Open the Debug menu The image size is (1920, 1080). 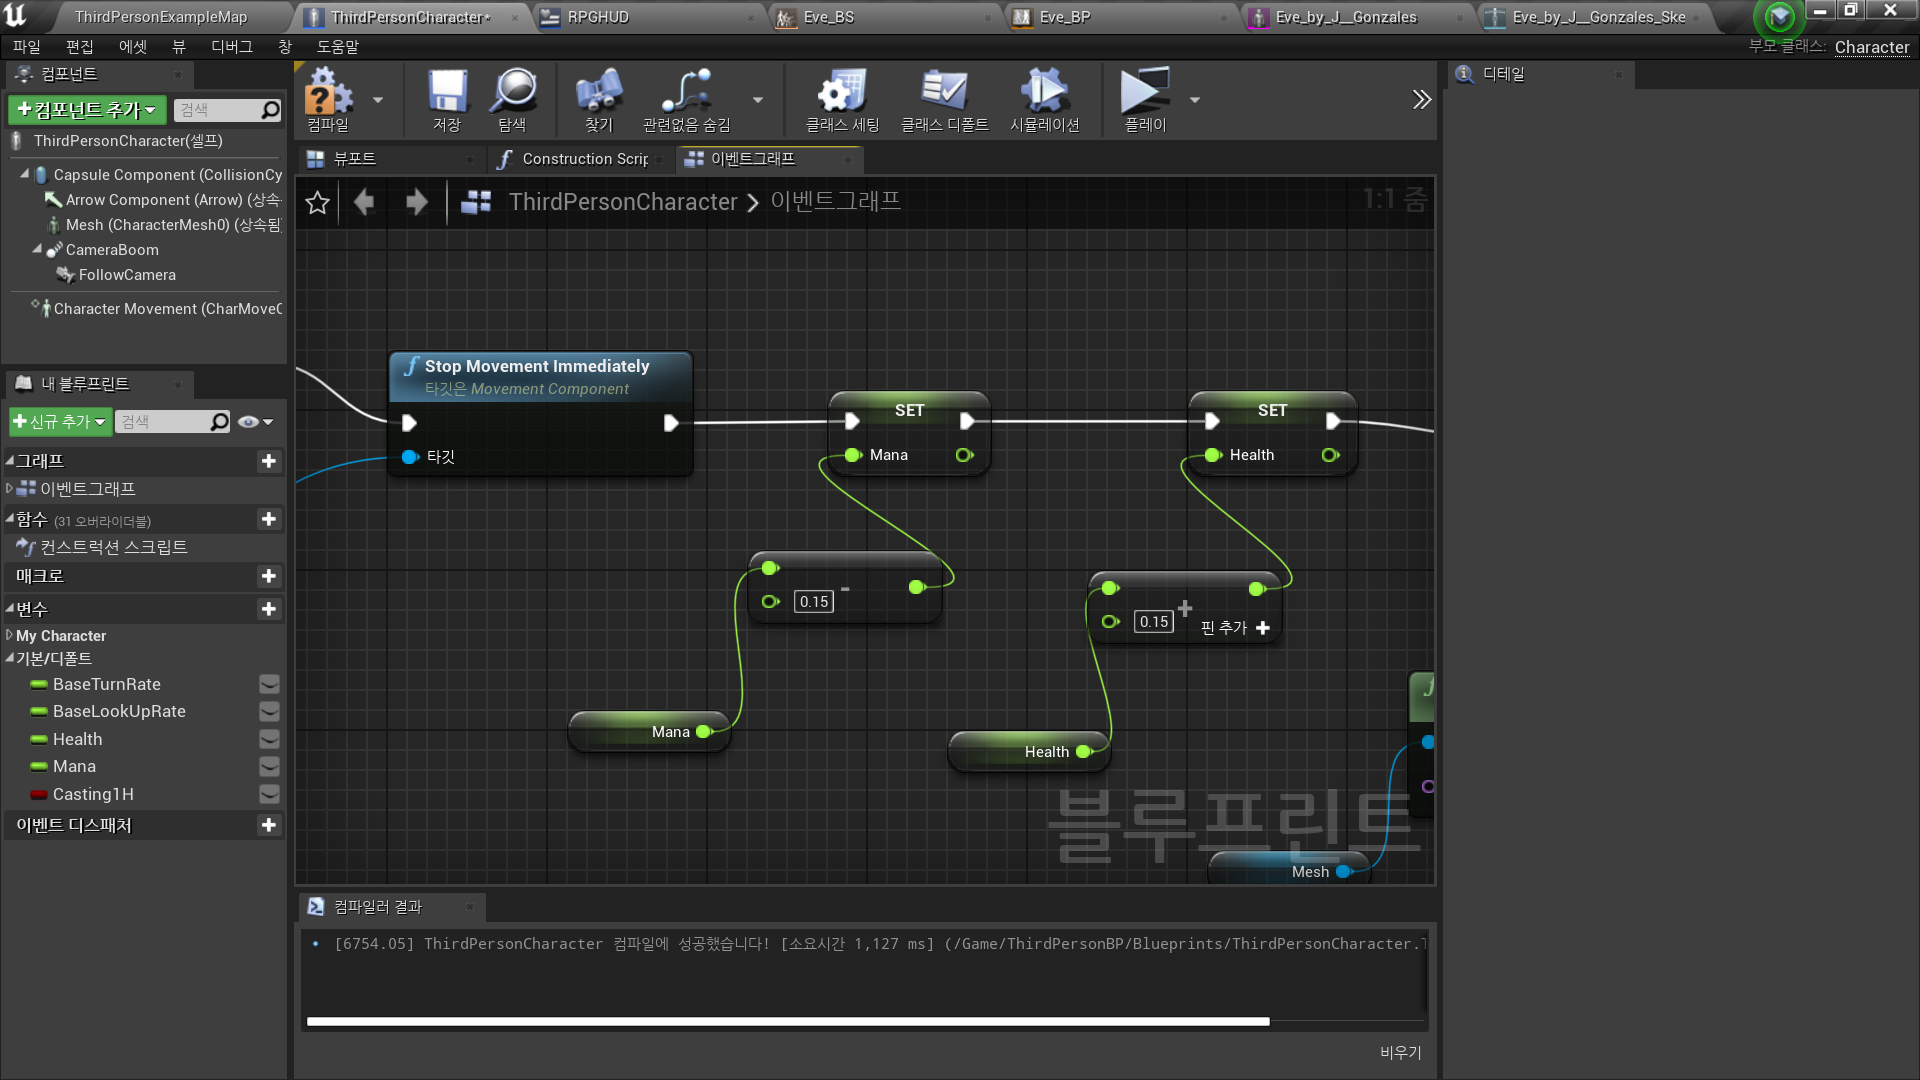pyautogui.click(x=231, y=47)
